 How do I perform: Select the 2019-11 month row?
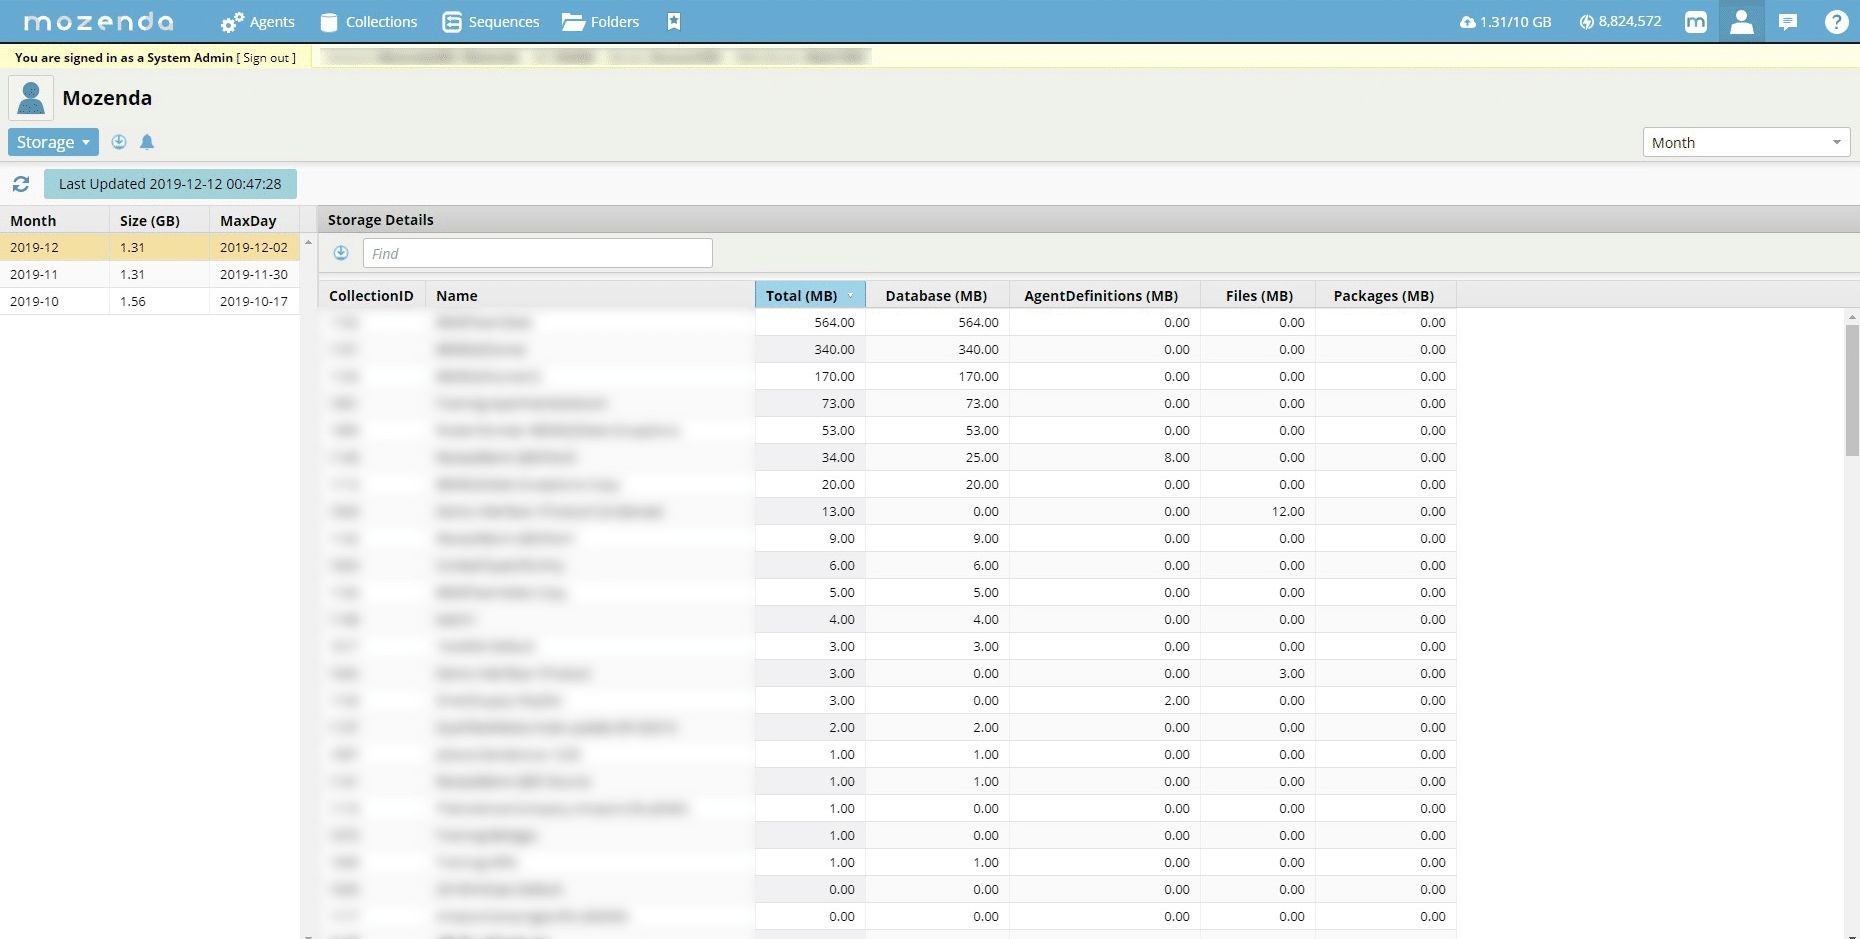point(150,274)
